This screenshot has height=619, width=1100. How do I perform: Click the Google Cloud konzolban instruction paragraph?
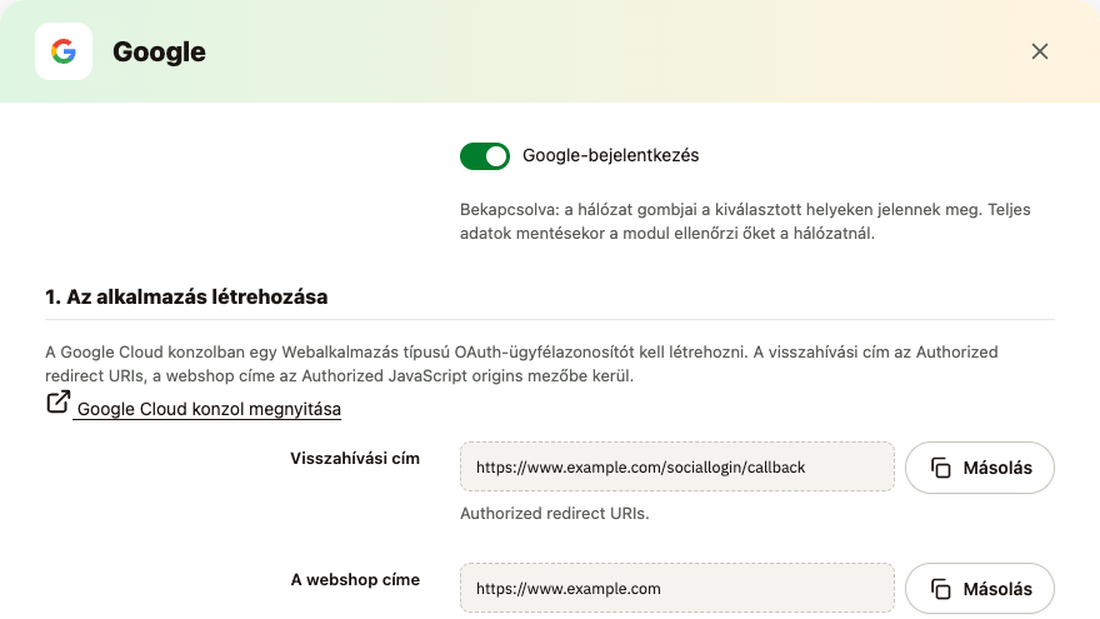coord(521,364)
